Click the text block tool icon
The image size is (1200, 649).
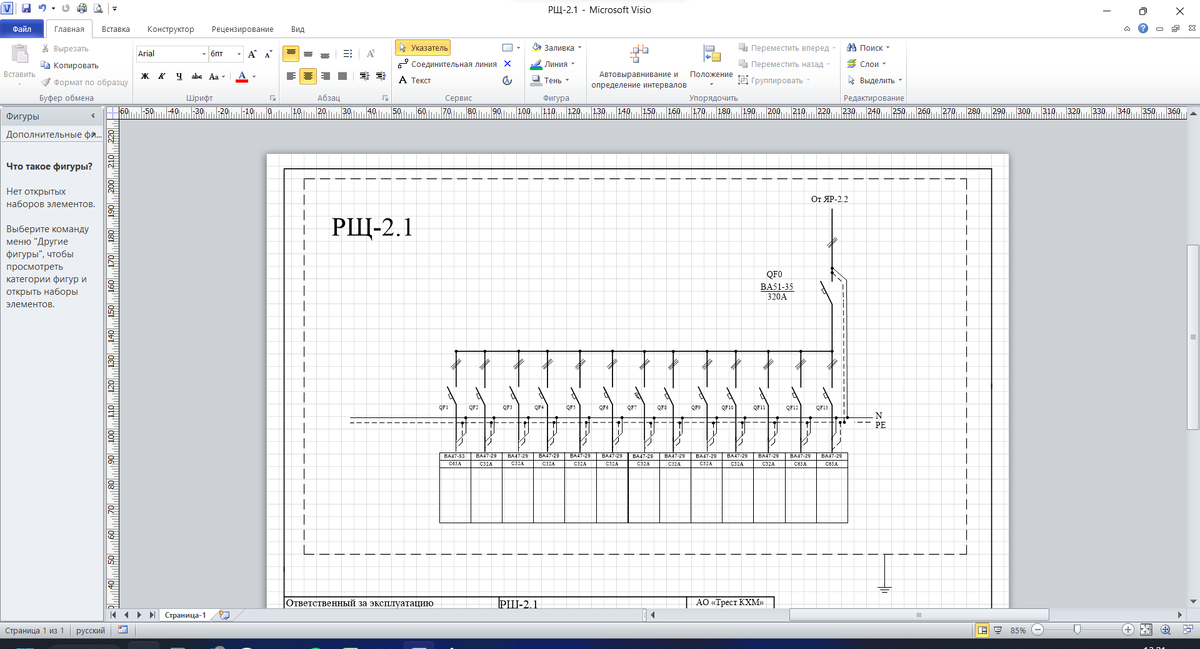(x=508, y=80)
